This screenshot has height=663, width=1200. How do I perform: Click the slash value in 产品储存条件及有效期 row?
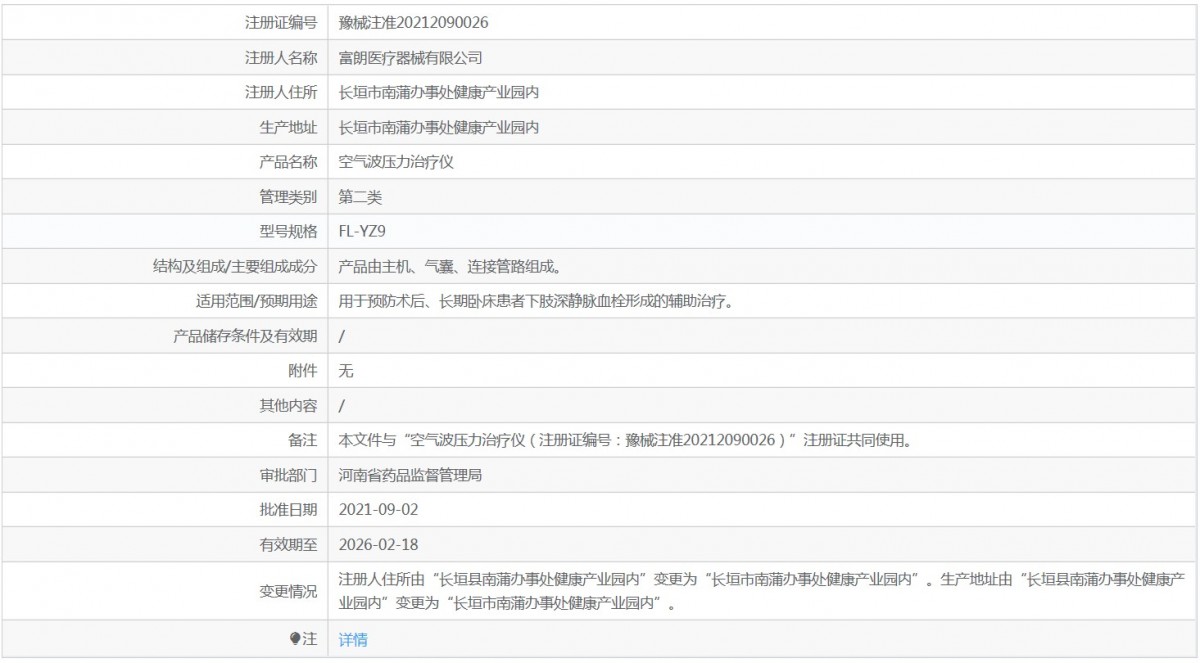[342, 336]
